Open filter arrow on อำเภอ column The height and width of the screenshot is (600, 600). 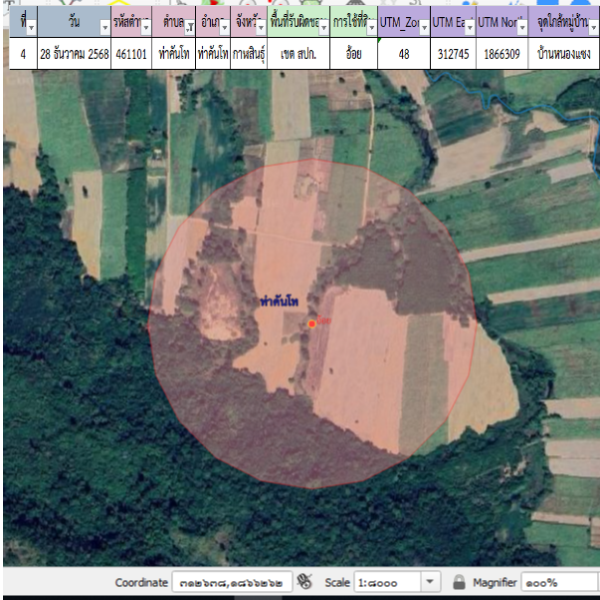(225, 28)
